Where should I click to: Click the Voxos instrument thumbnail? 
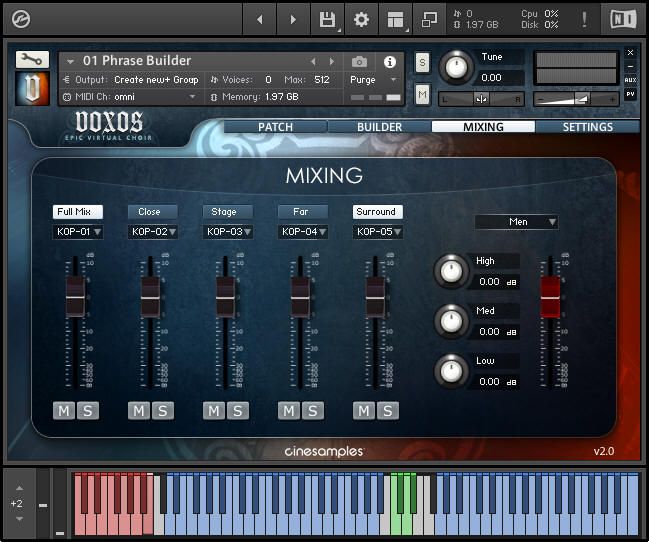(32, 88)
